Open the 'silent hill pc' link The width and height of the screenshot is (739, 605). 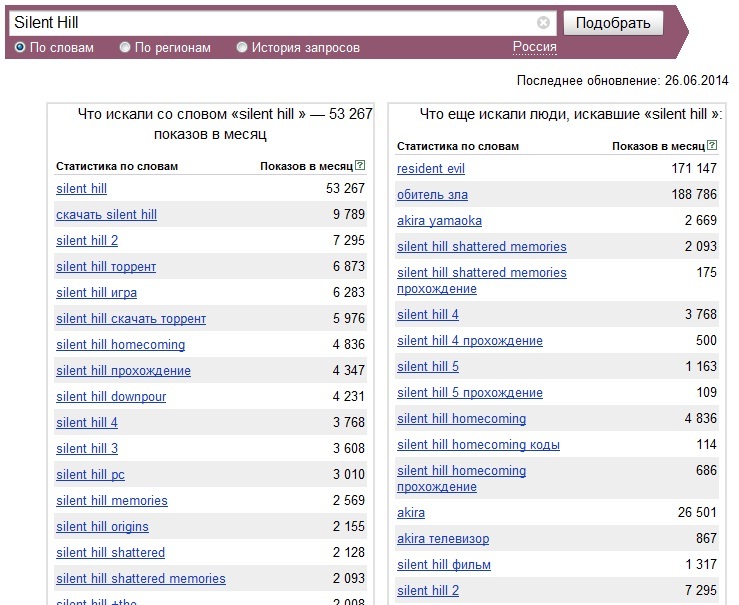(90, 474)
